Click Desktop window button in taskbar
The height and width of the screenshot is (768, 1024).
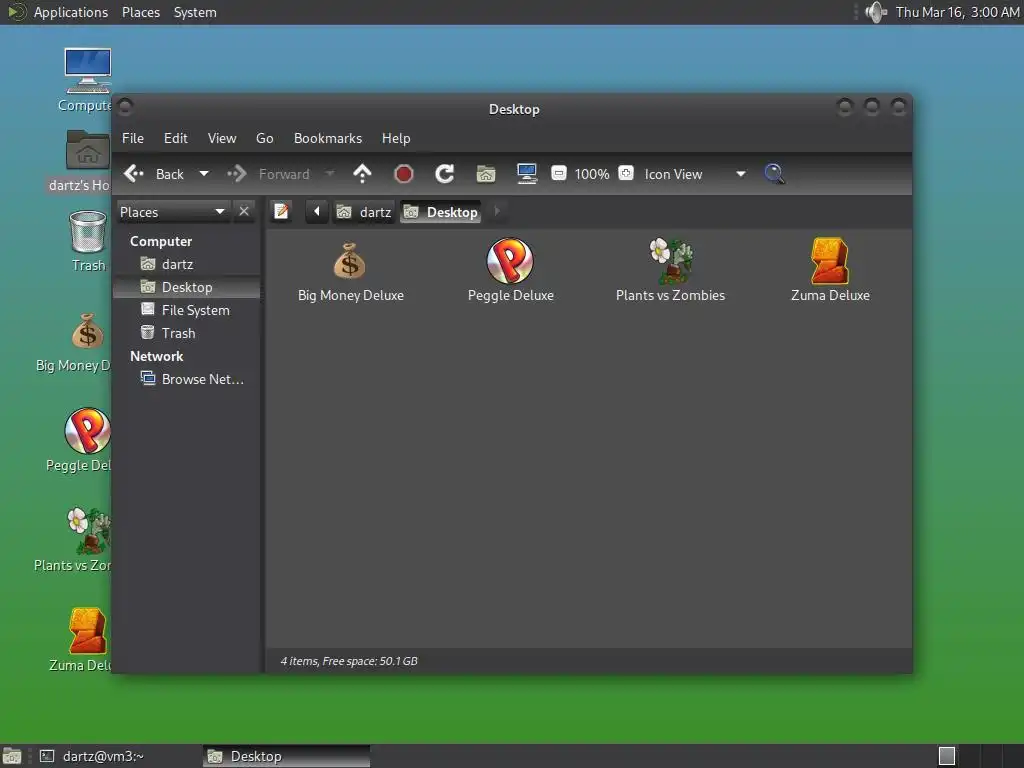click(287, 756)
